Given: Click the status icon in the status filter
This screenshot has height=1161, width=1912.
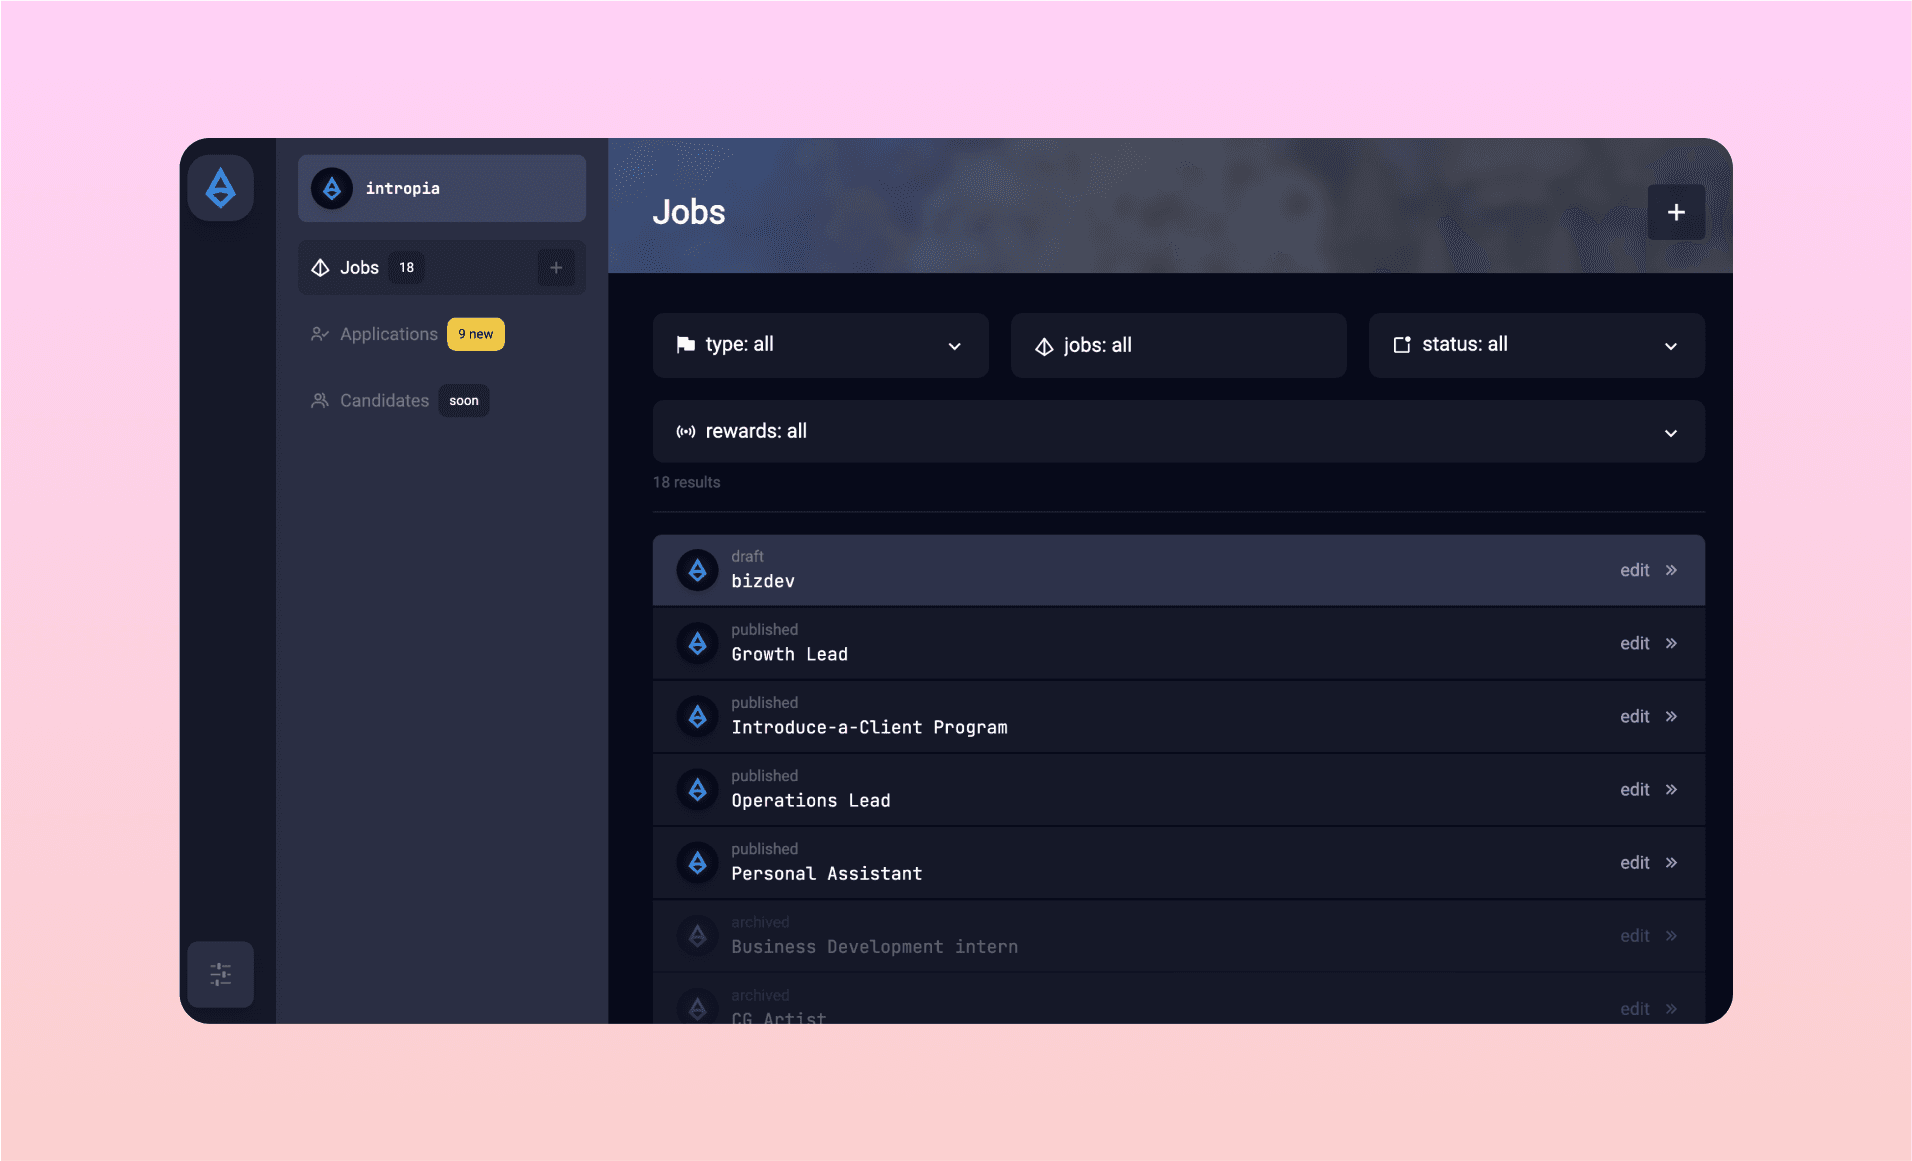Looking at the screenshot, I should point(1402,345).
